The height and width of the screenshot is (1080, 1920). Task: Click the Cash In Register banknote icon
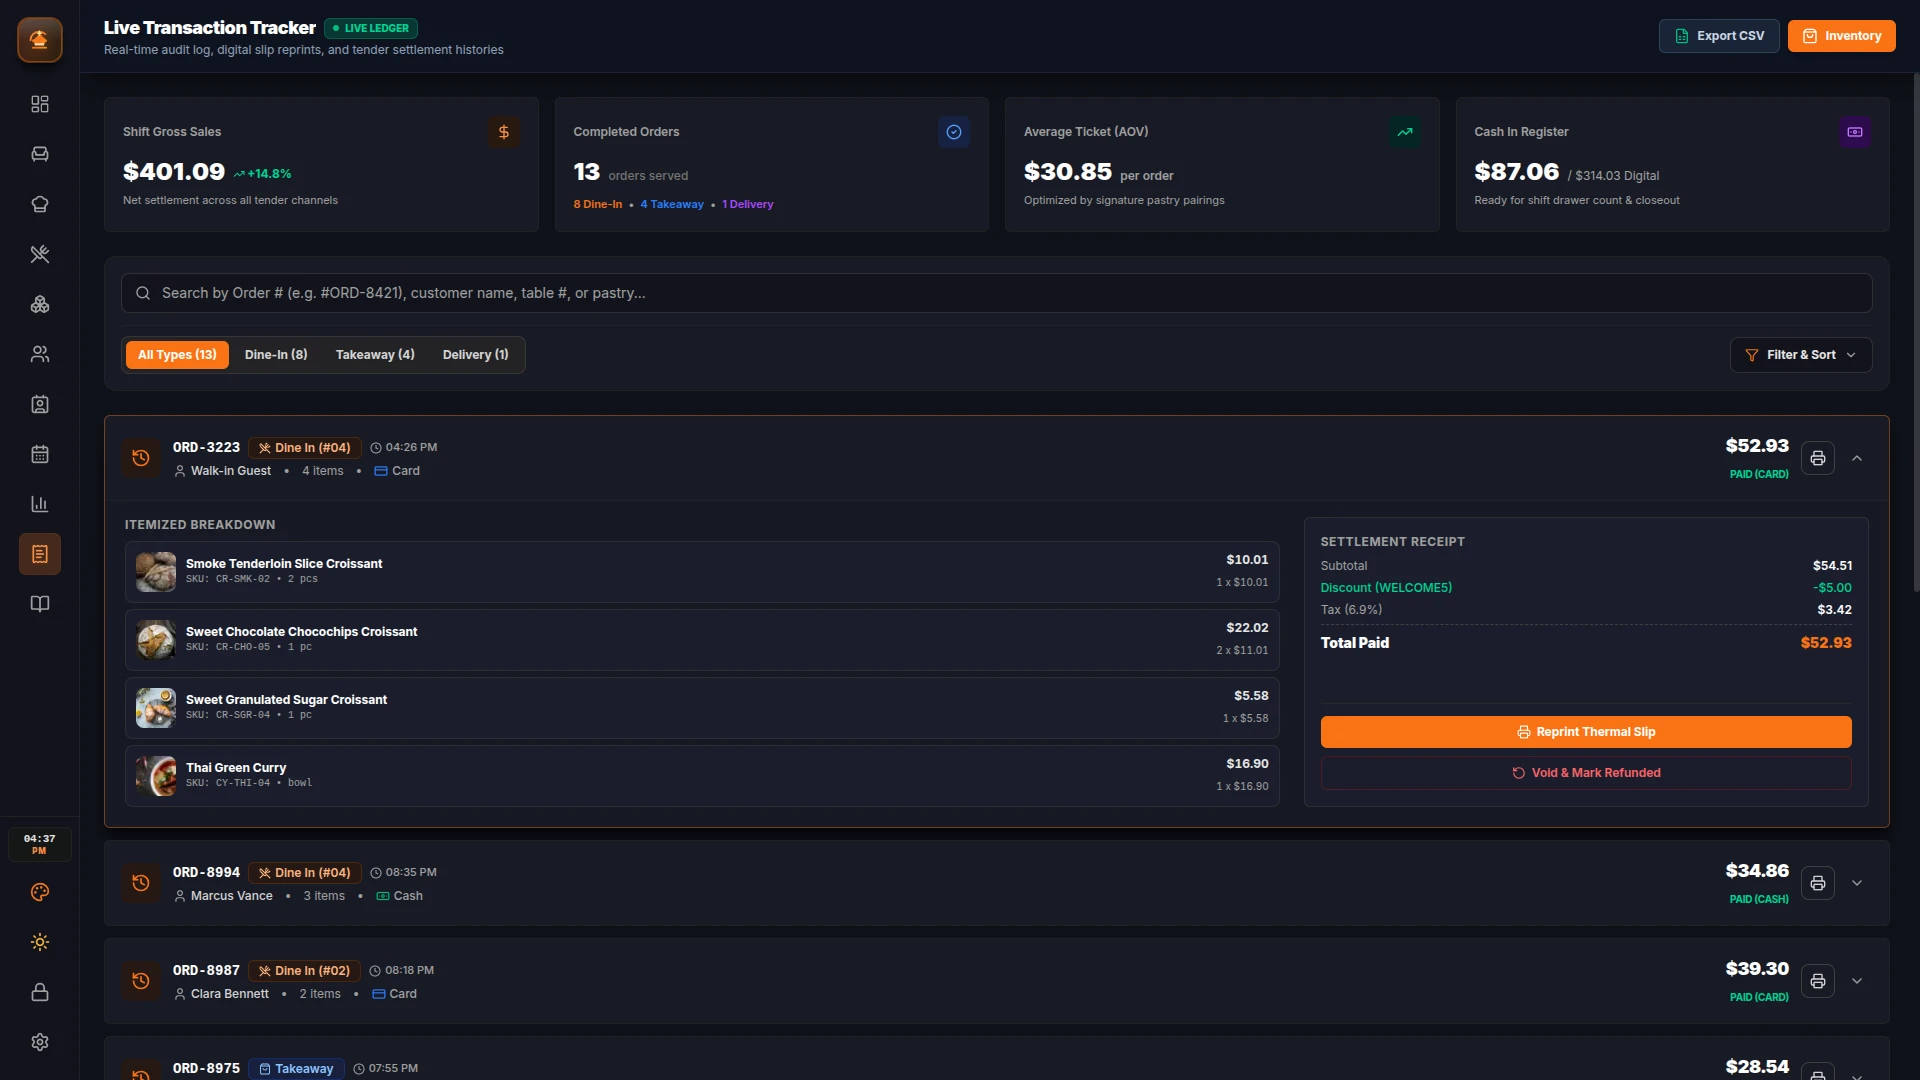[1855, 132]
